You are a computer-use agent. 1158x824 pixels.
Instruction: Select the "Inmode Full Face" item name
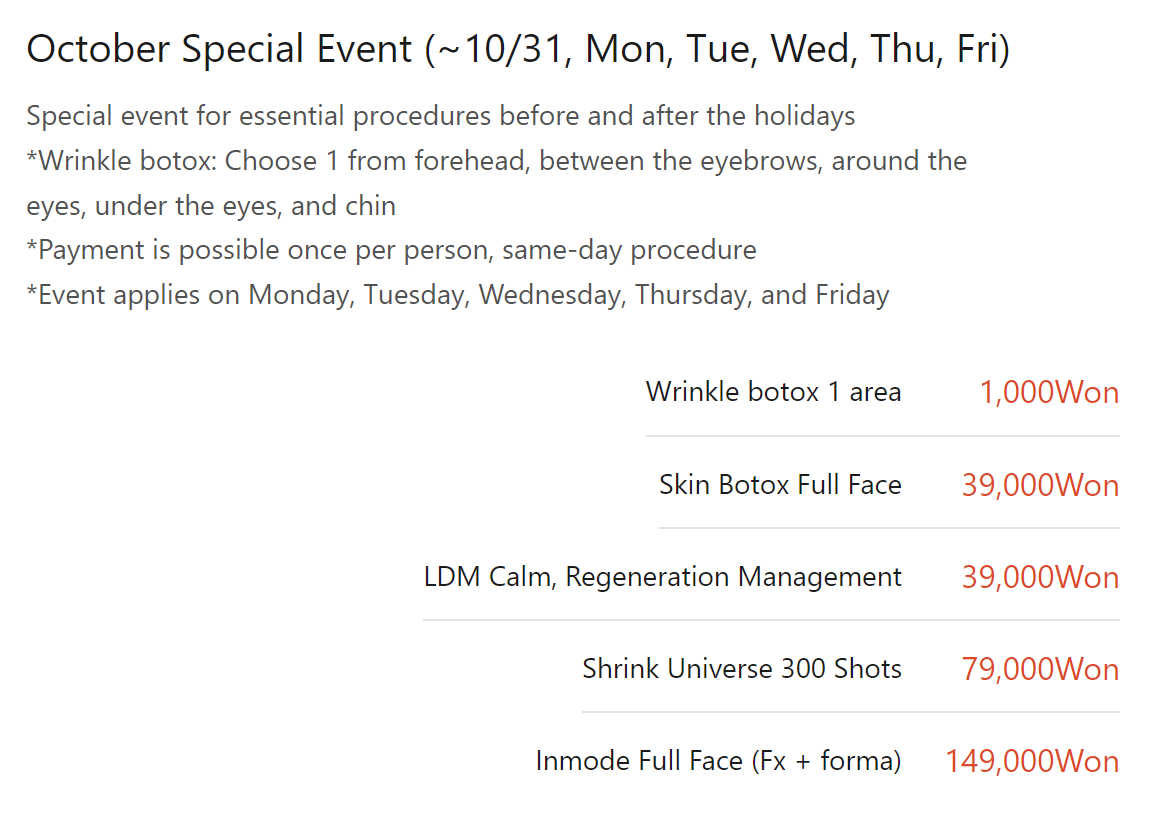(639, 761)
